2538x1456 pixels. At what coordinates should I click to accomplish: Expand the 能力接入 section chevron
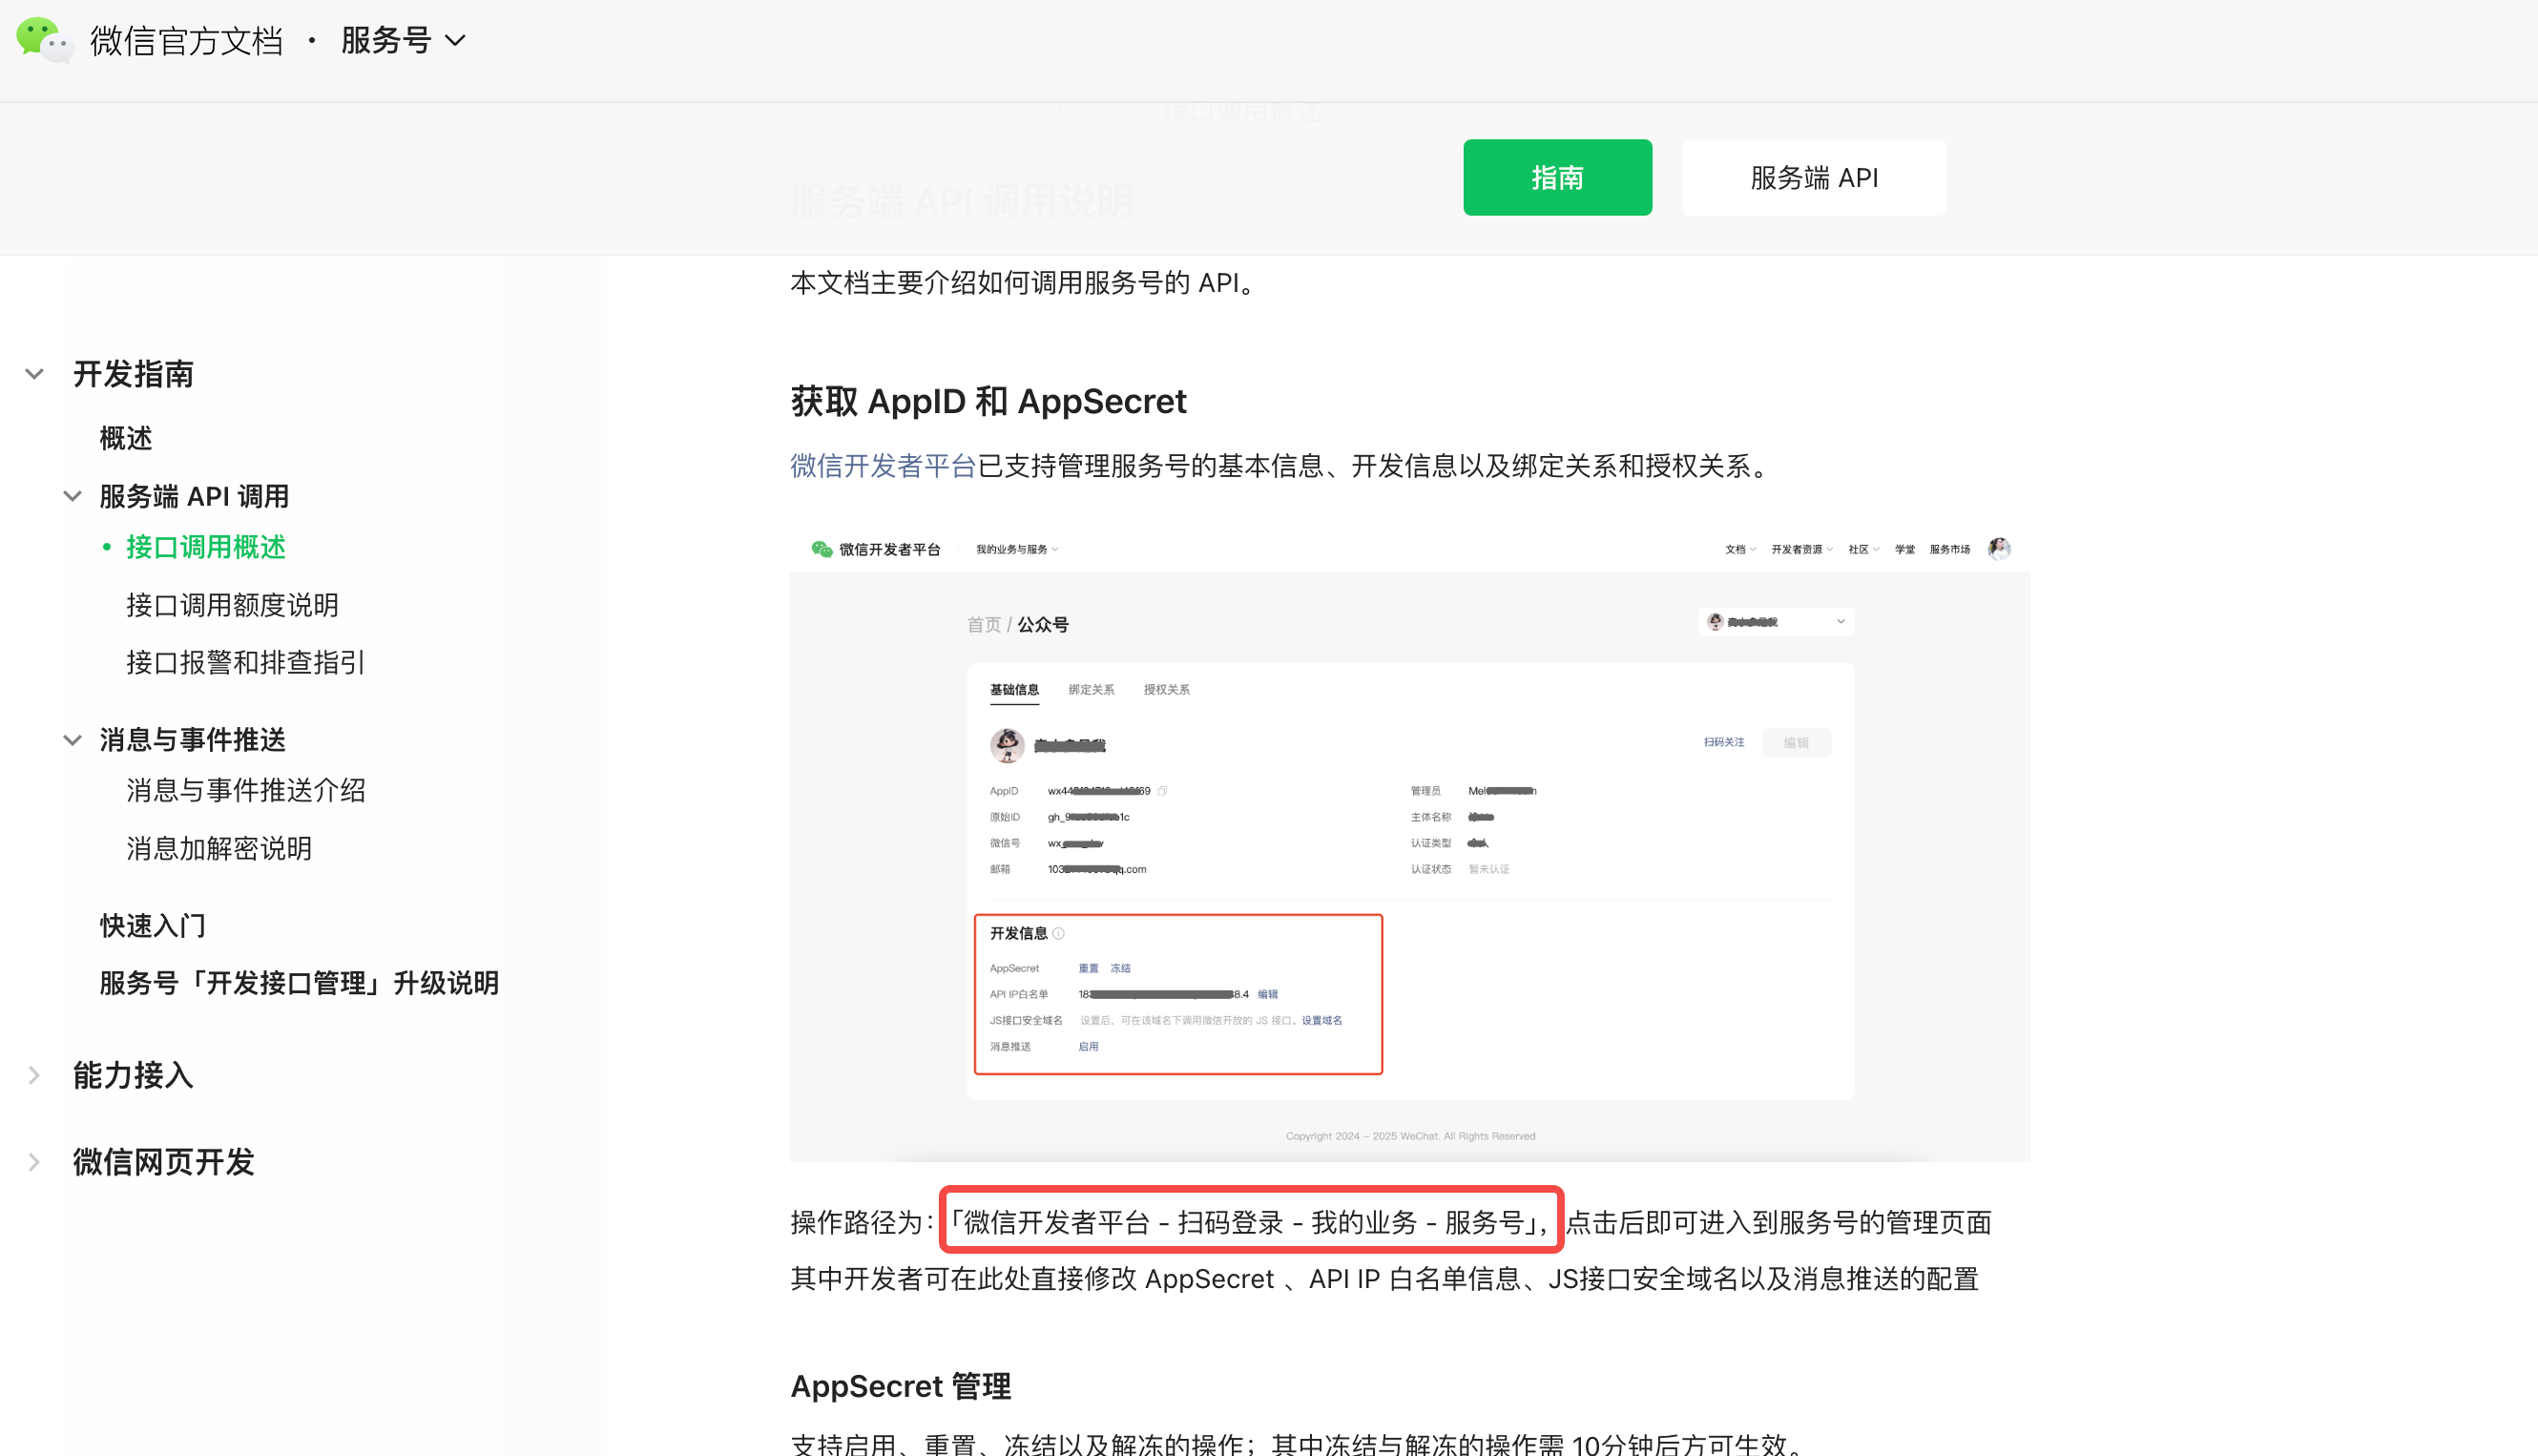tap(34, 1075)
